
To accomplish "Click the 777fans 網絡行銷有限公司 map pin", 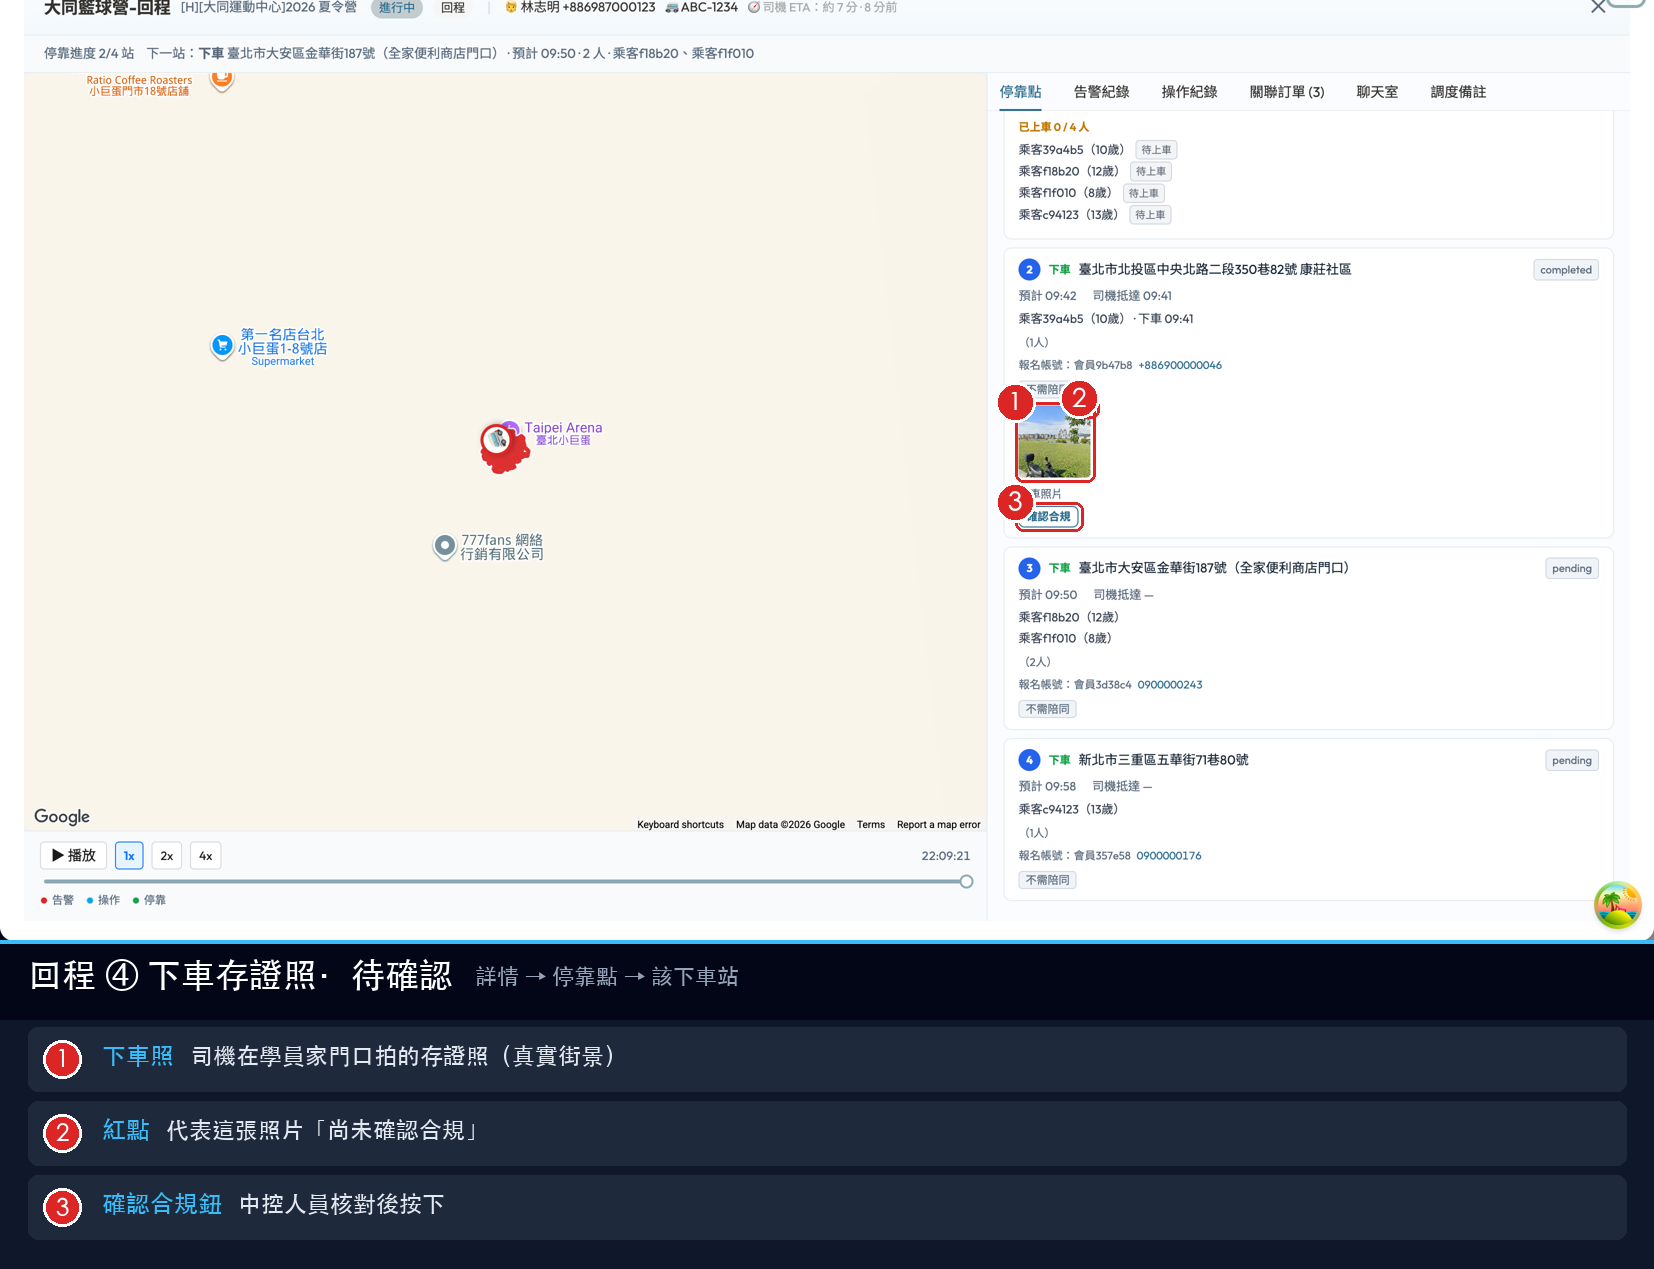I will (444, 546).
